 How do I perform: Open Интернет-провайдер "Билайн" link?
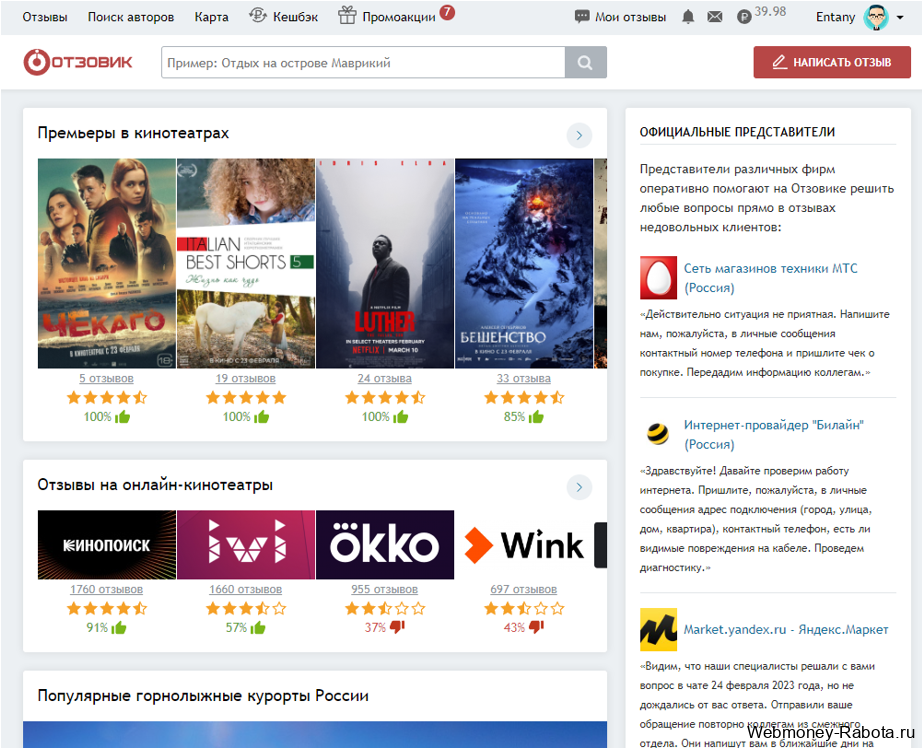tap(773, 435)
